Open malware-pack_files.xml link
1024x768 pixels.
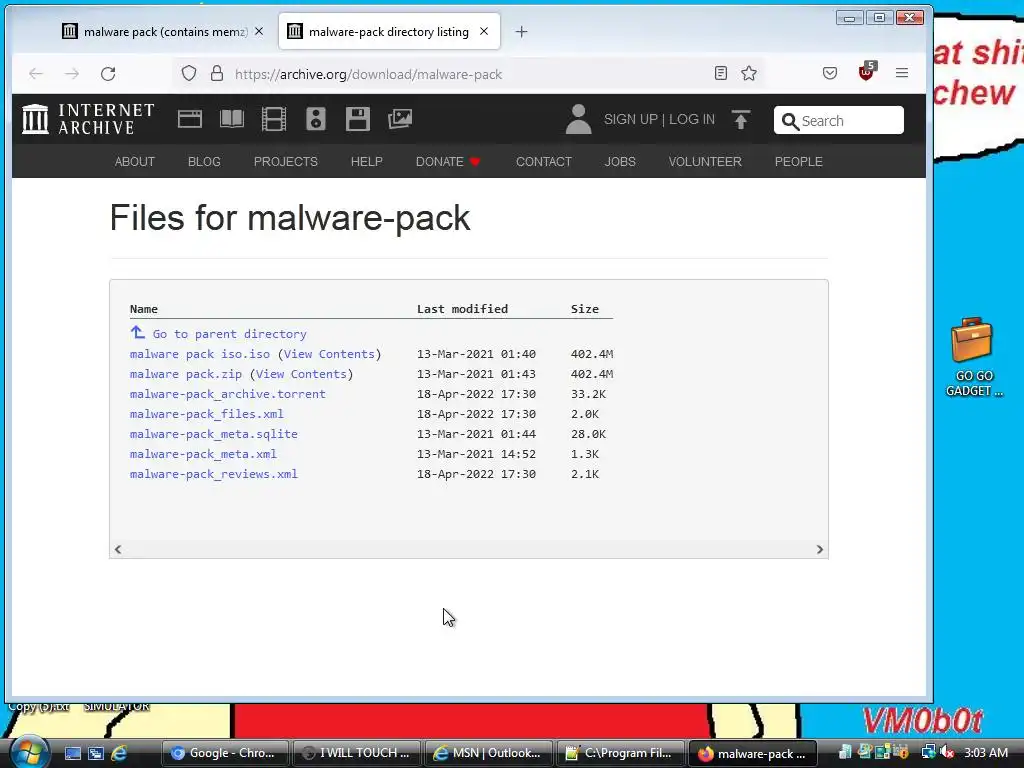[x=206, y=414]
